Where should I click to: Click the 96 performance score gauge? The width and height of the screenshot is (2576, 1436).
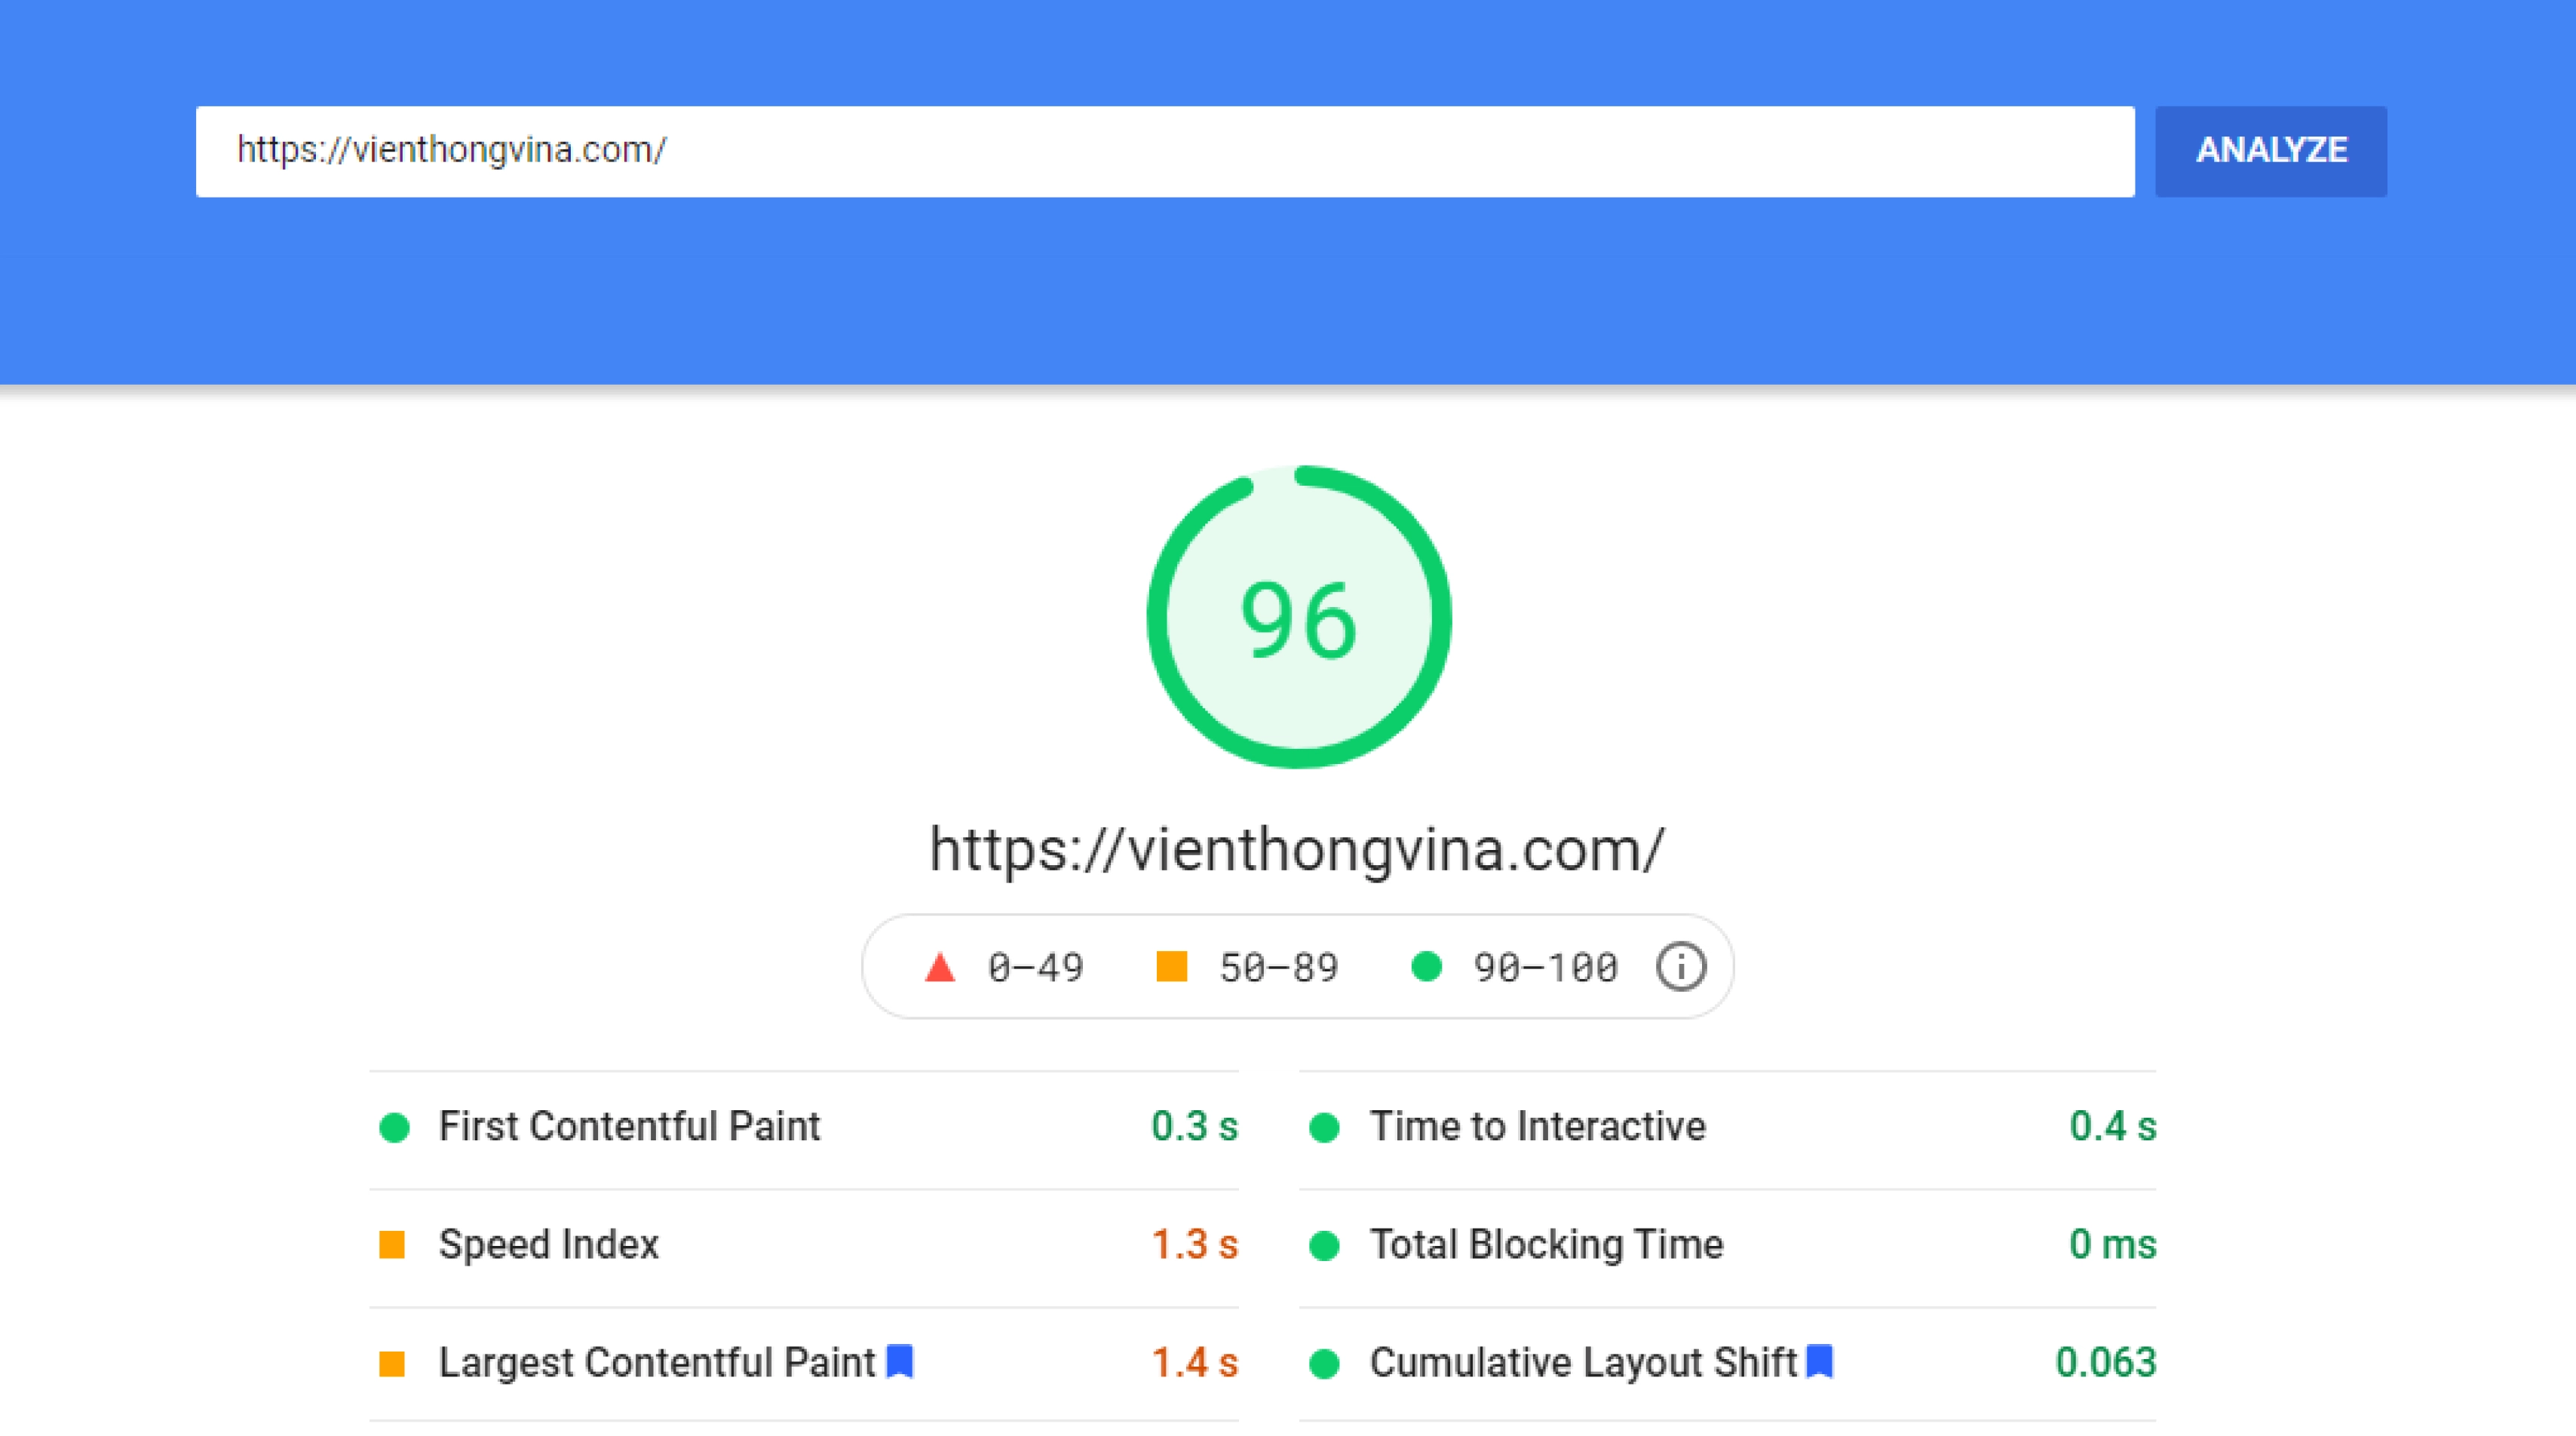[x=1298, y=617]
